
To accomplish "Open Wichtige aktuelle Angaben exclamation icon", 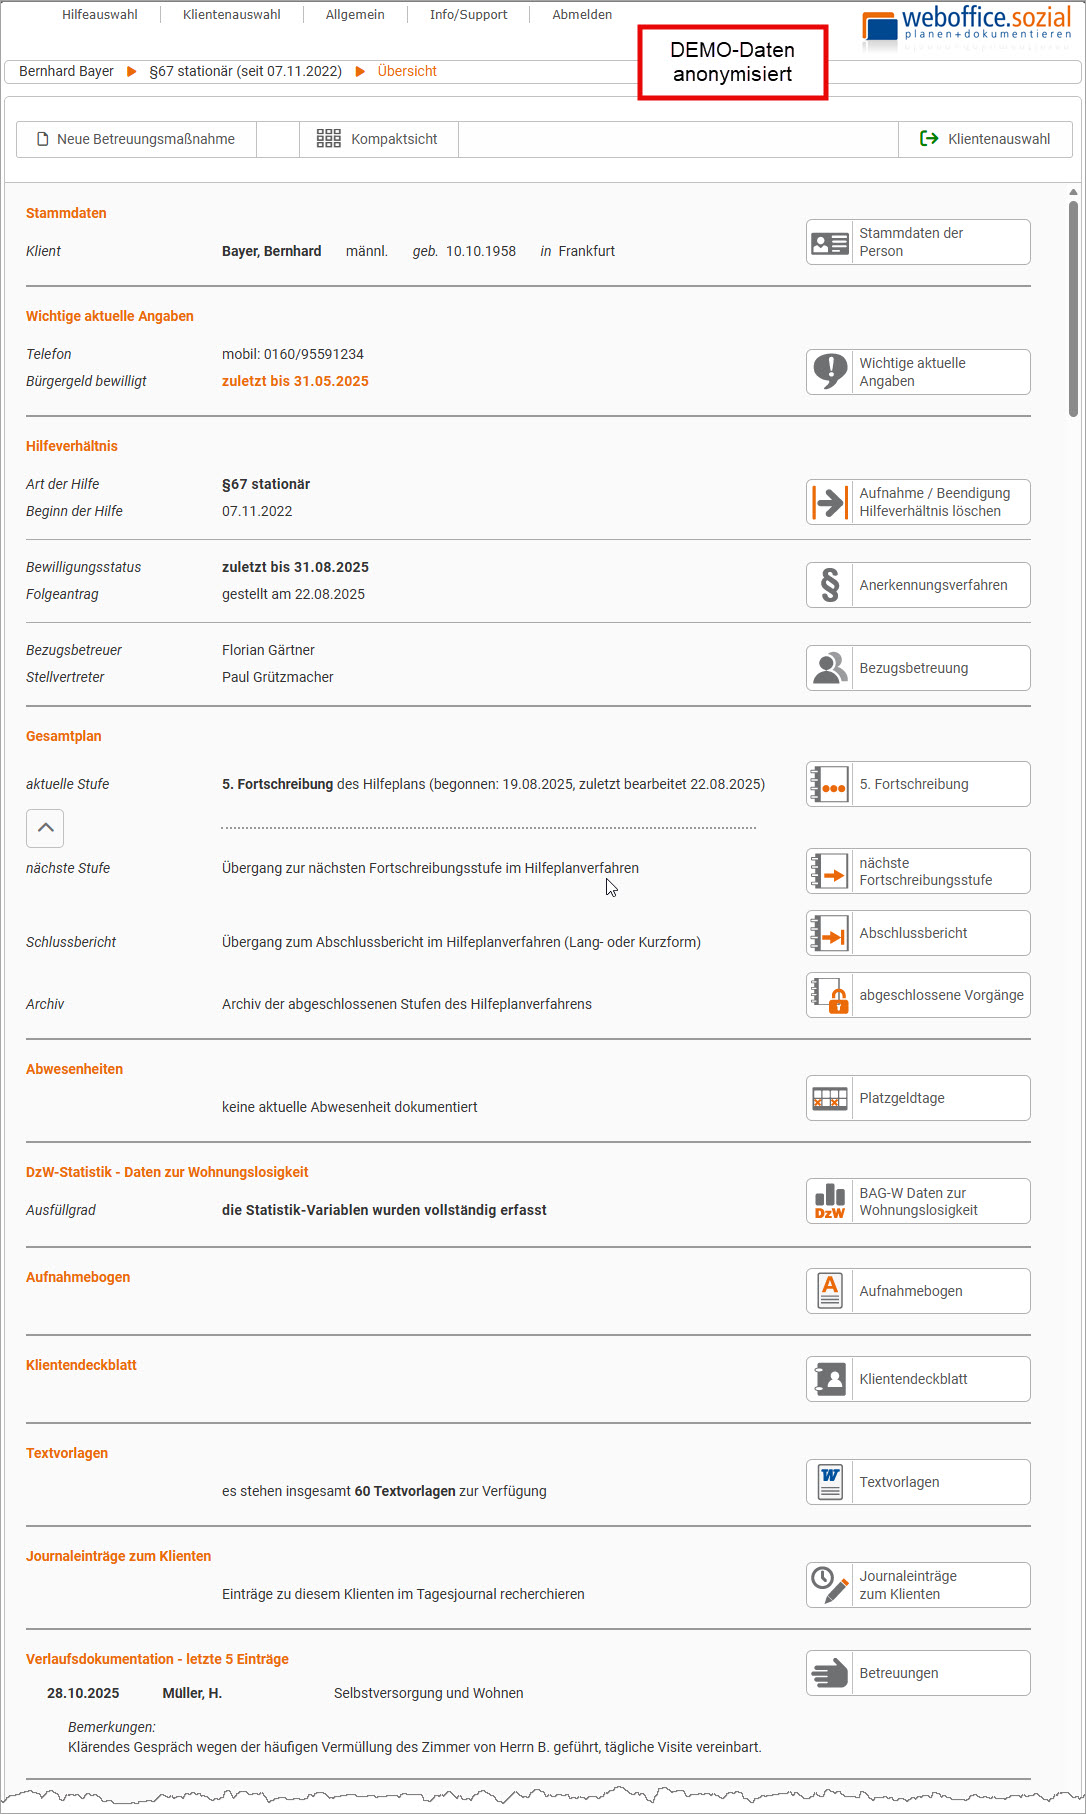I will [x=830, y=372].
